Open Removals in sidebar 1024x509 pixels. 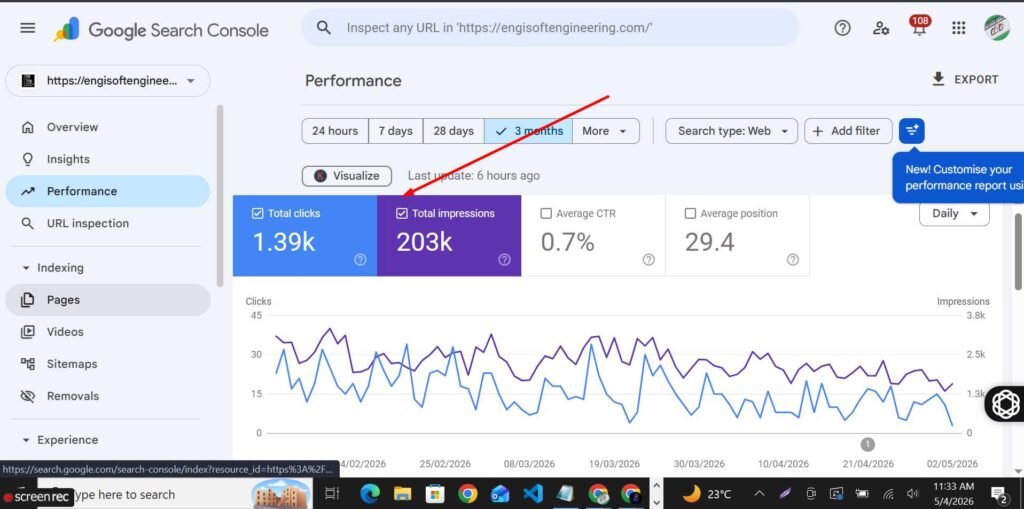[x=108, y=396]
